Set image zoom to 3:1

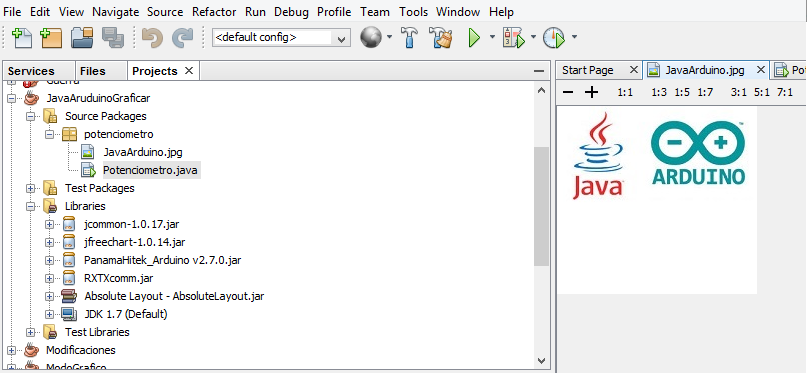[739, 93]
